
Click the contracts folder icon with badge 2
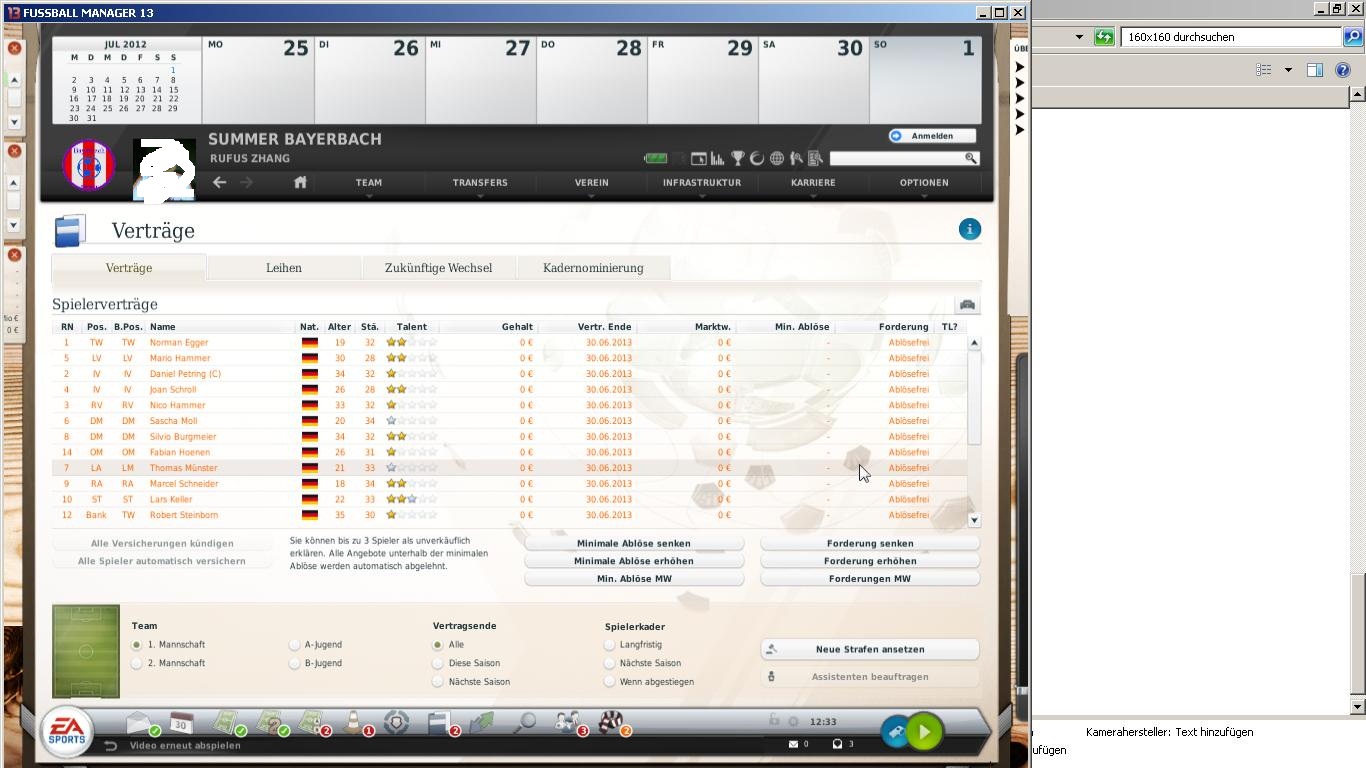click(x=440, y=722)
